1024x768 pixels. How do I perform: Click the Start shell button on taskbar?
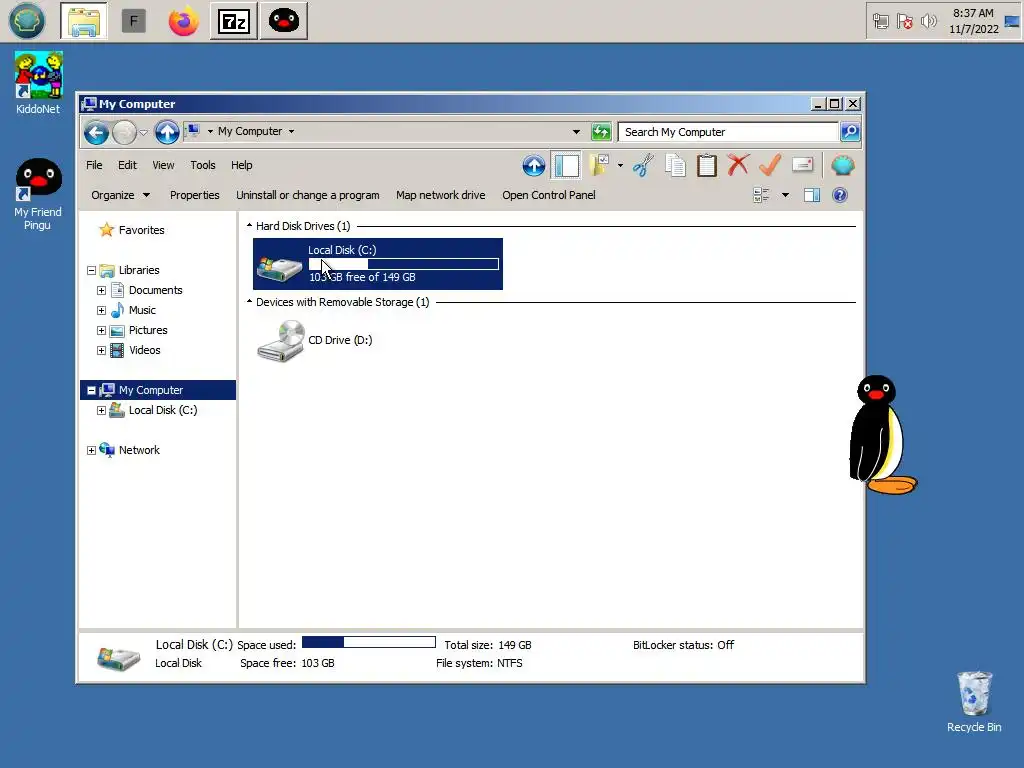27,21
